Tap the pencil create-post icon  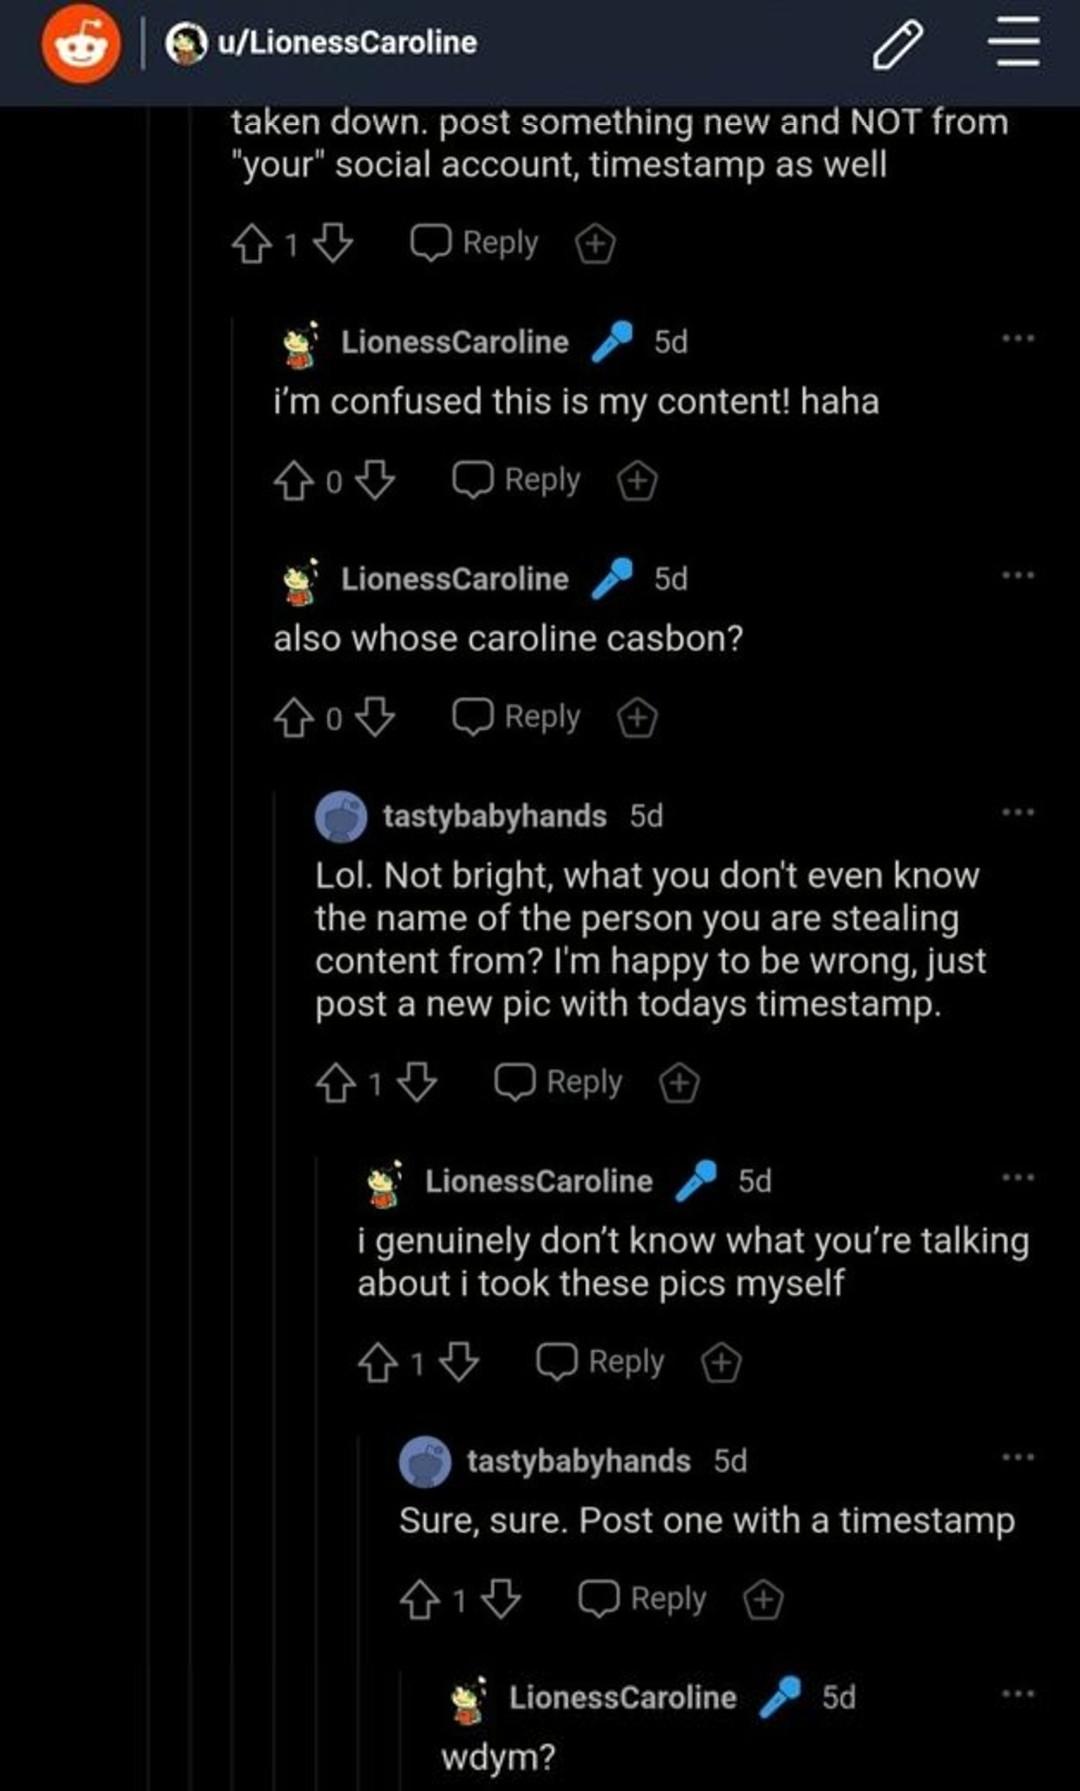coord(897,45)
